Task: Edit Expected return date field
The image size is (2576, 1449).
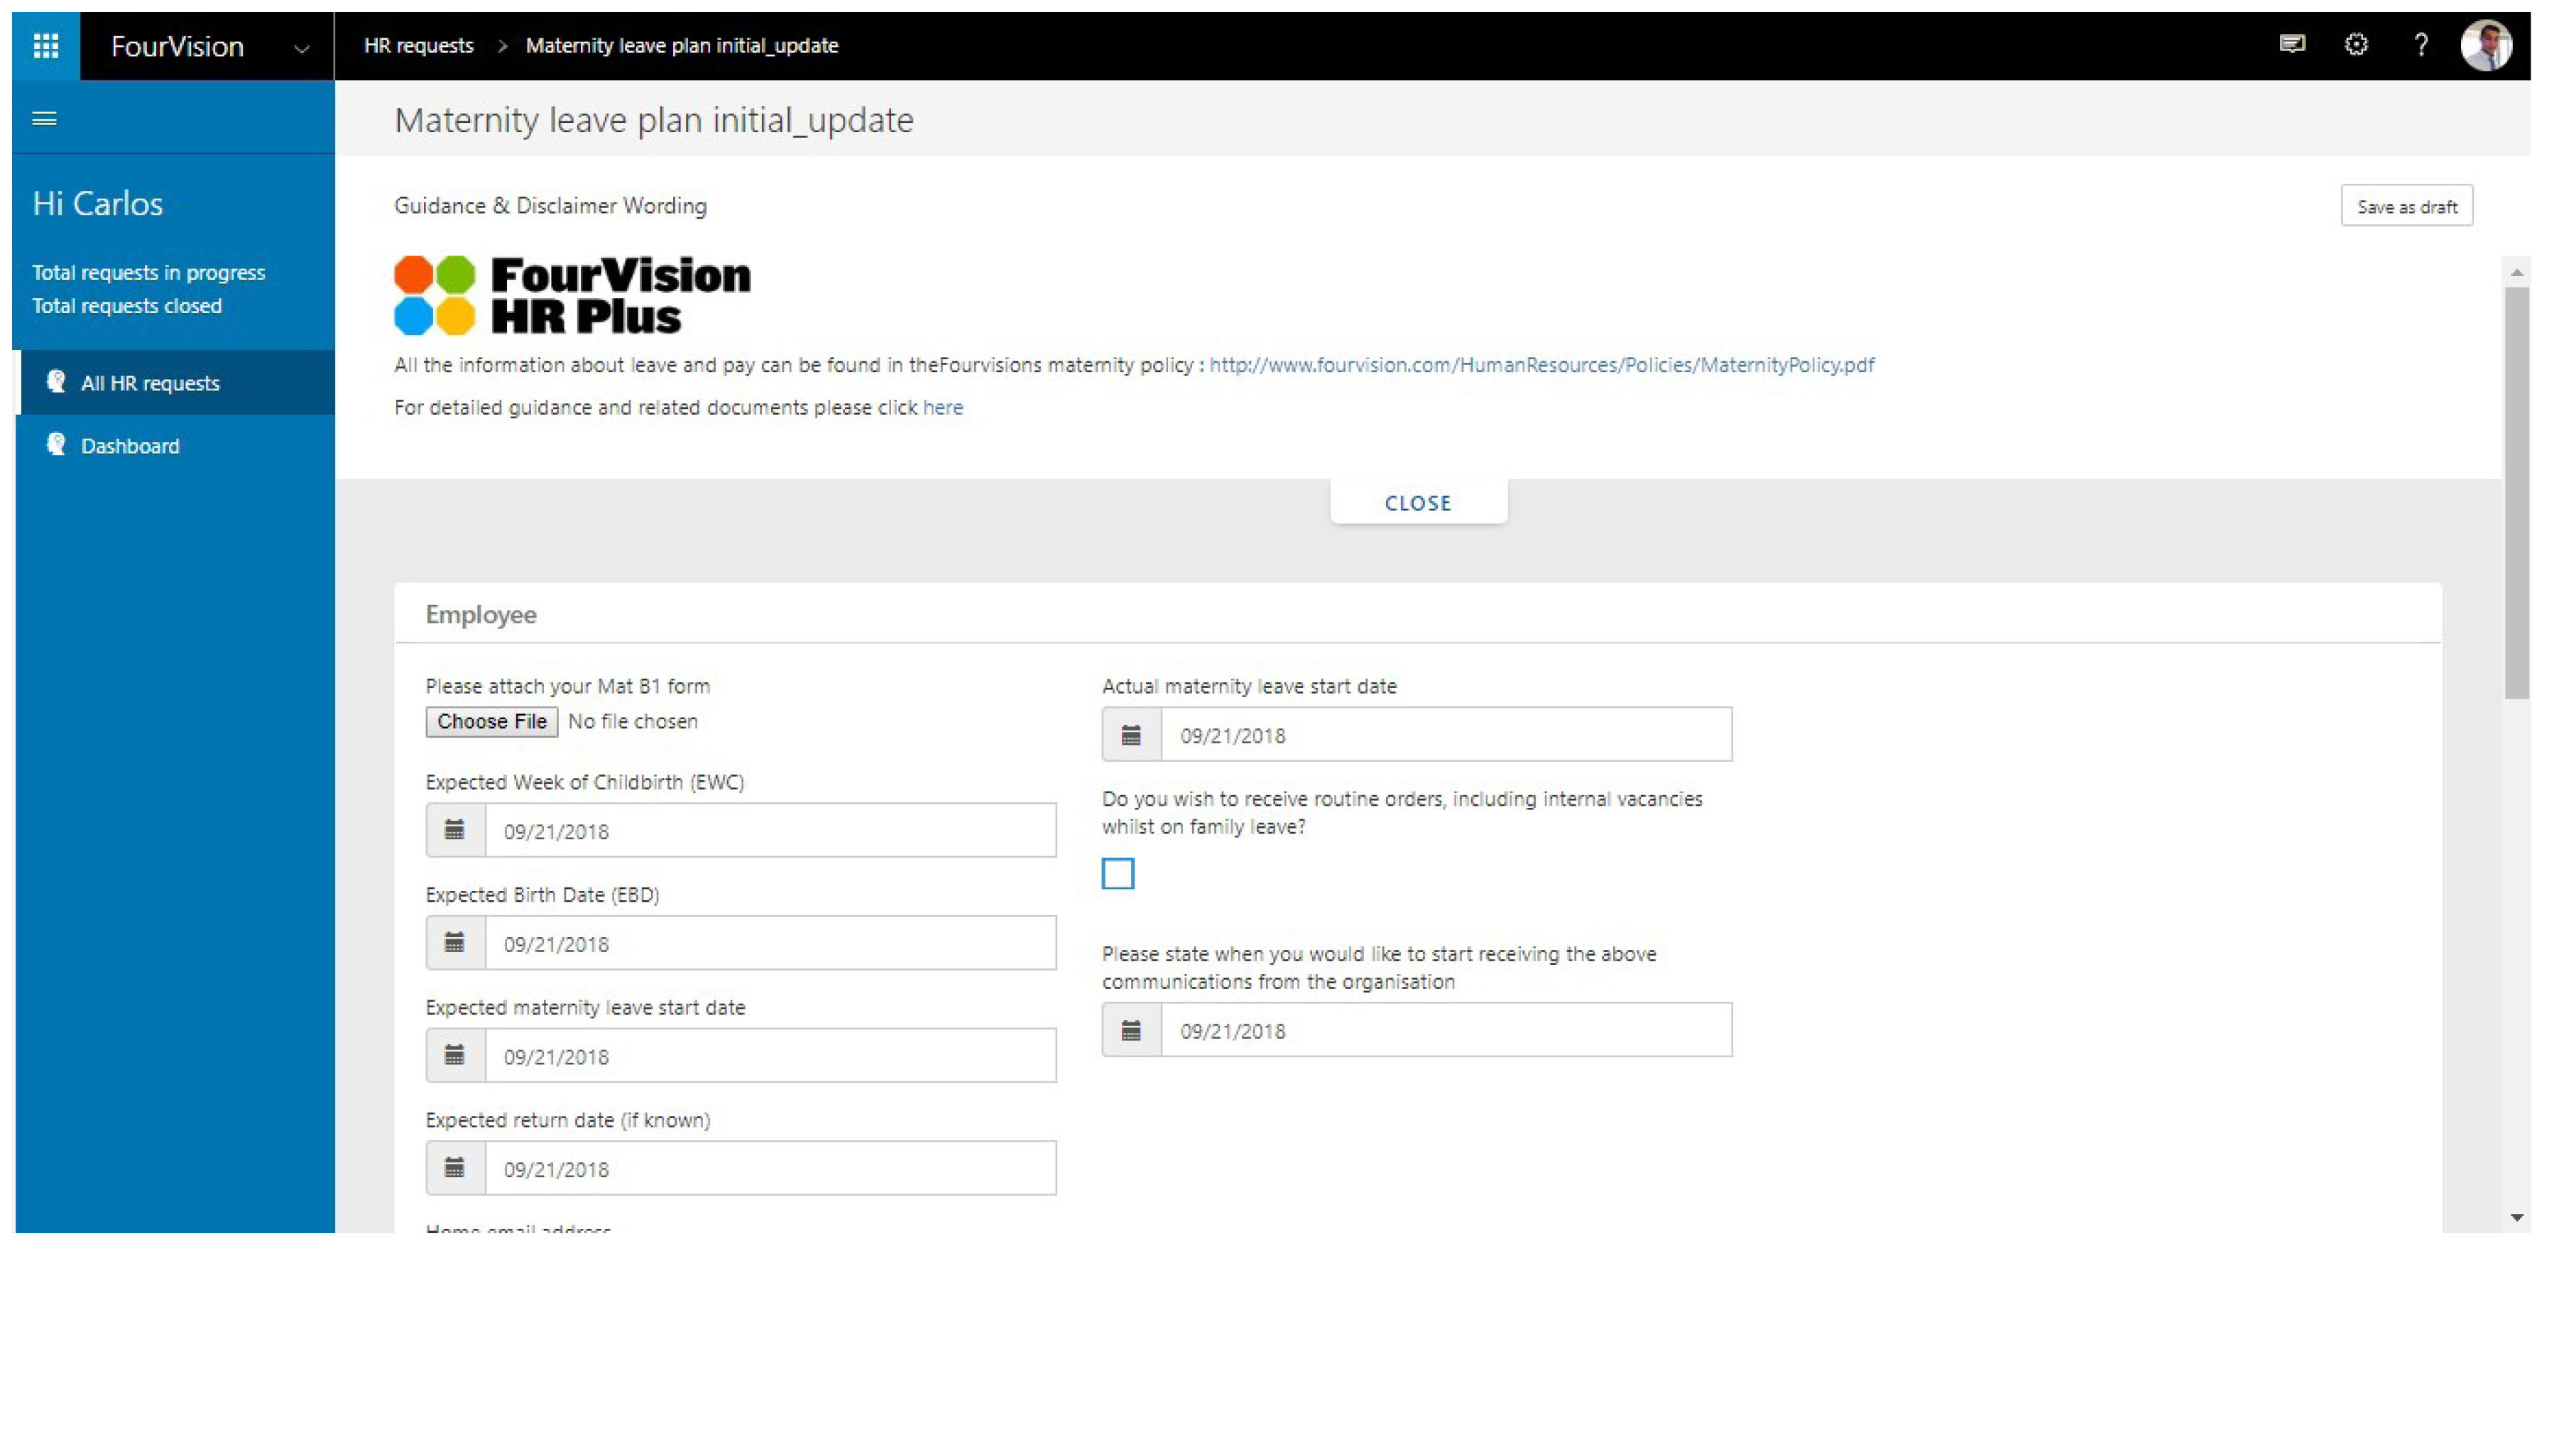Action: (x=770, y=1168)
